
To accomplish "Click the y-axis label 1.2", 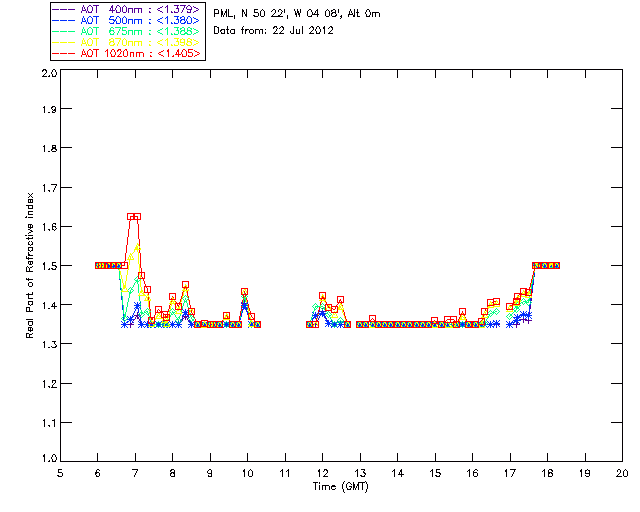I will pyautogui.click(x=49, y=384).
